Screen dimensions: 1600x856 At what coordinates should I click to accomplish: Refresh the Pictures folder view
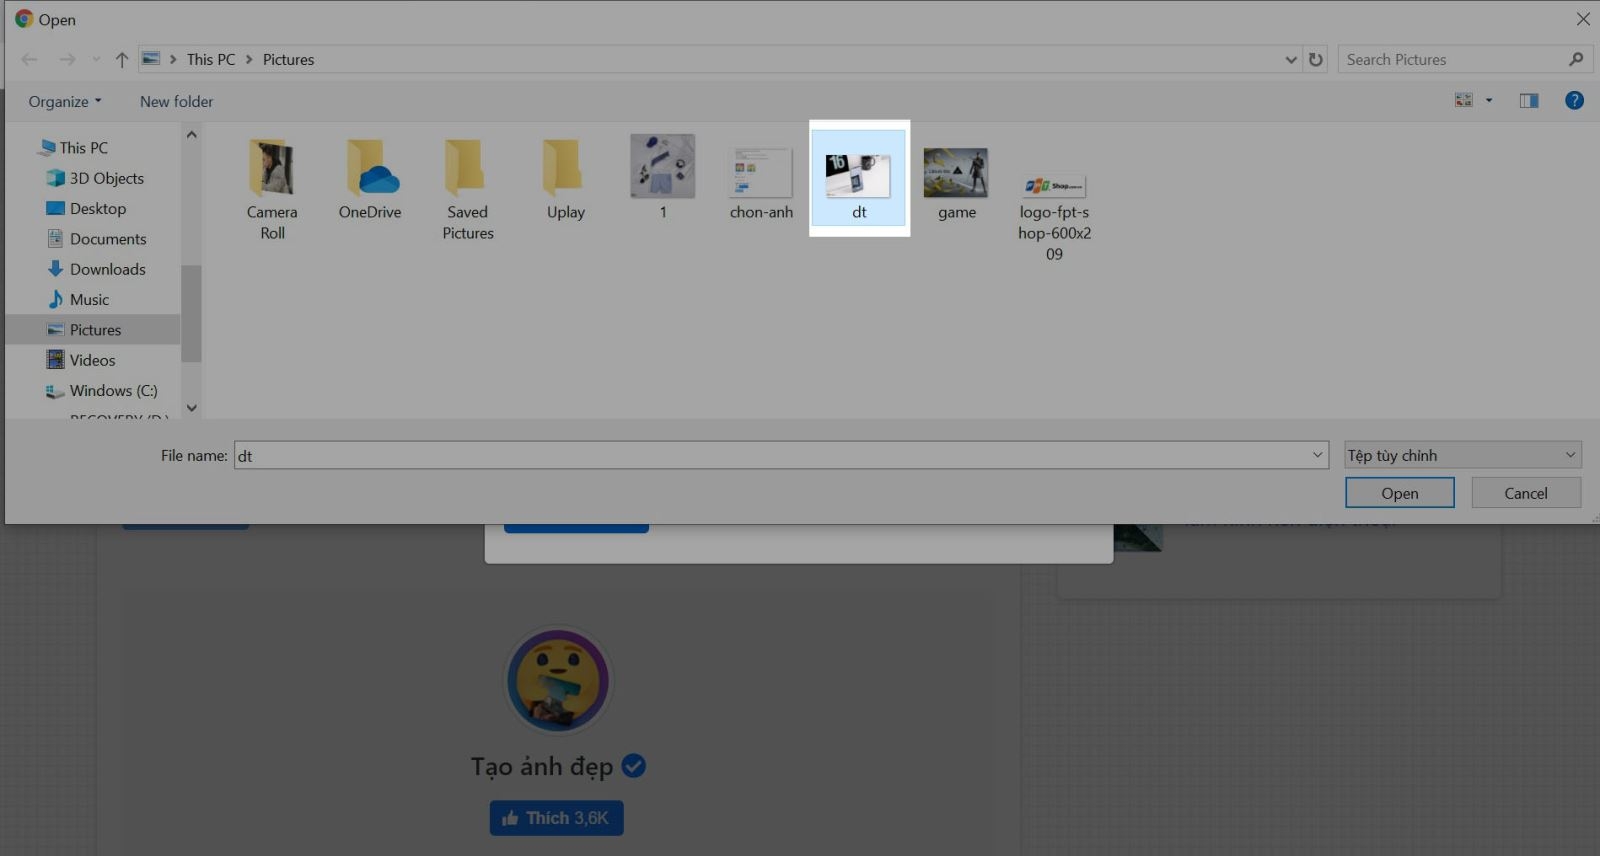point(1316,60)
